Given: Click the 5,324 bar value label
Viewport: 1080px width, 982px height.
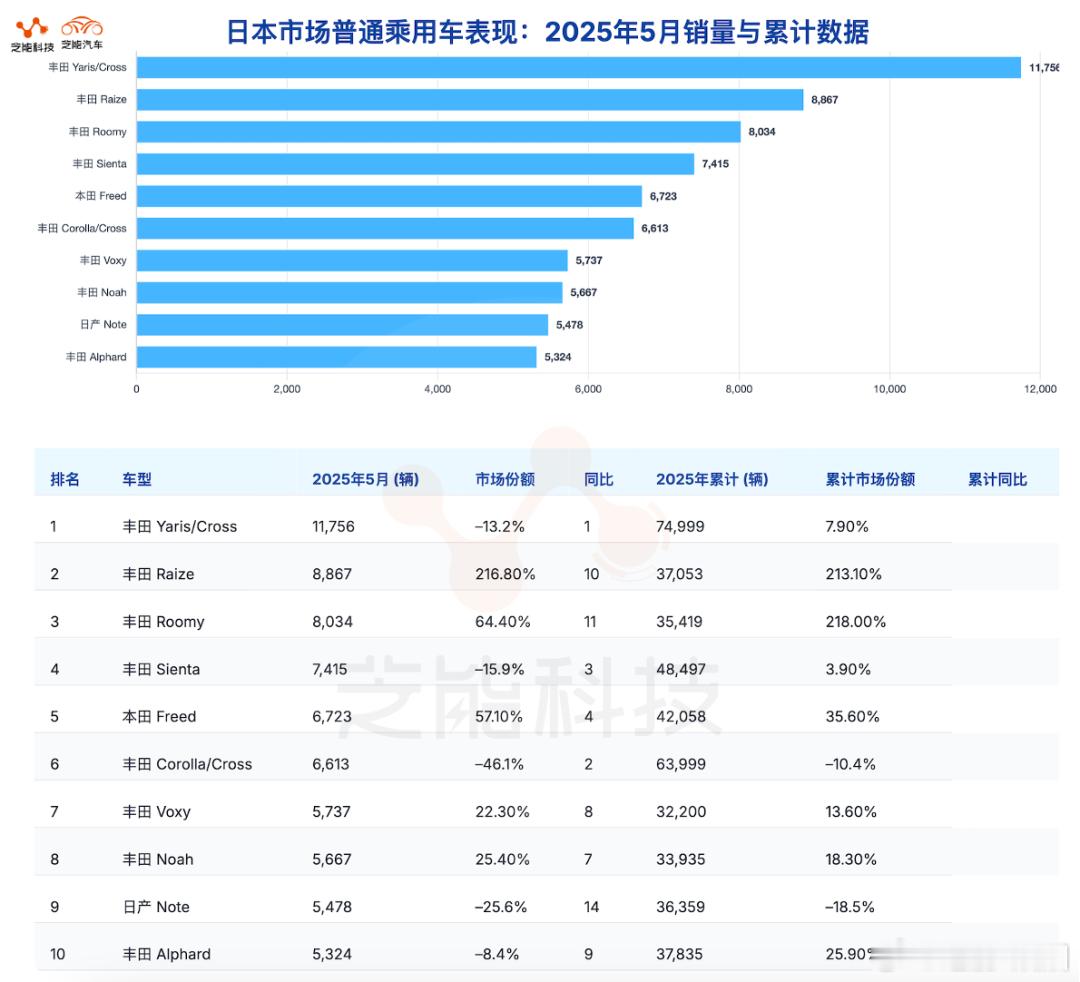Looking at the screenshot, I should pyautogui.click(x=558, y=357).
